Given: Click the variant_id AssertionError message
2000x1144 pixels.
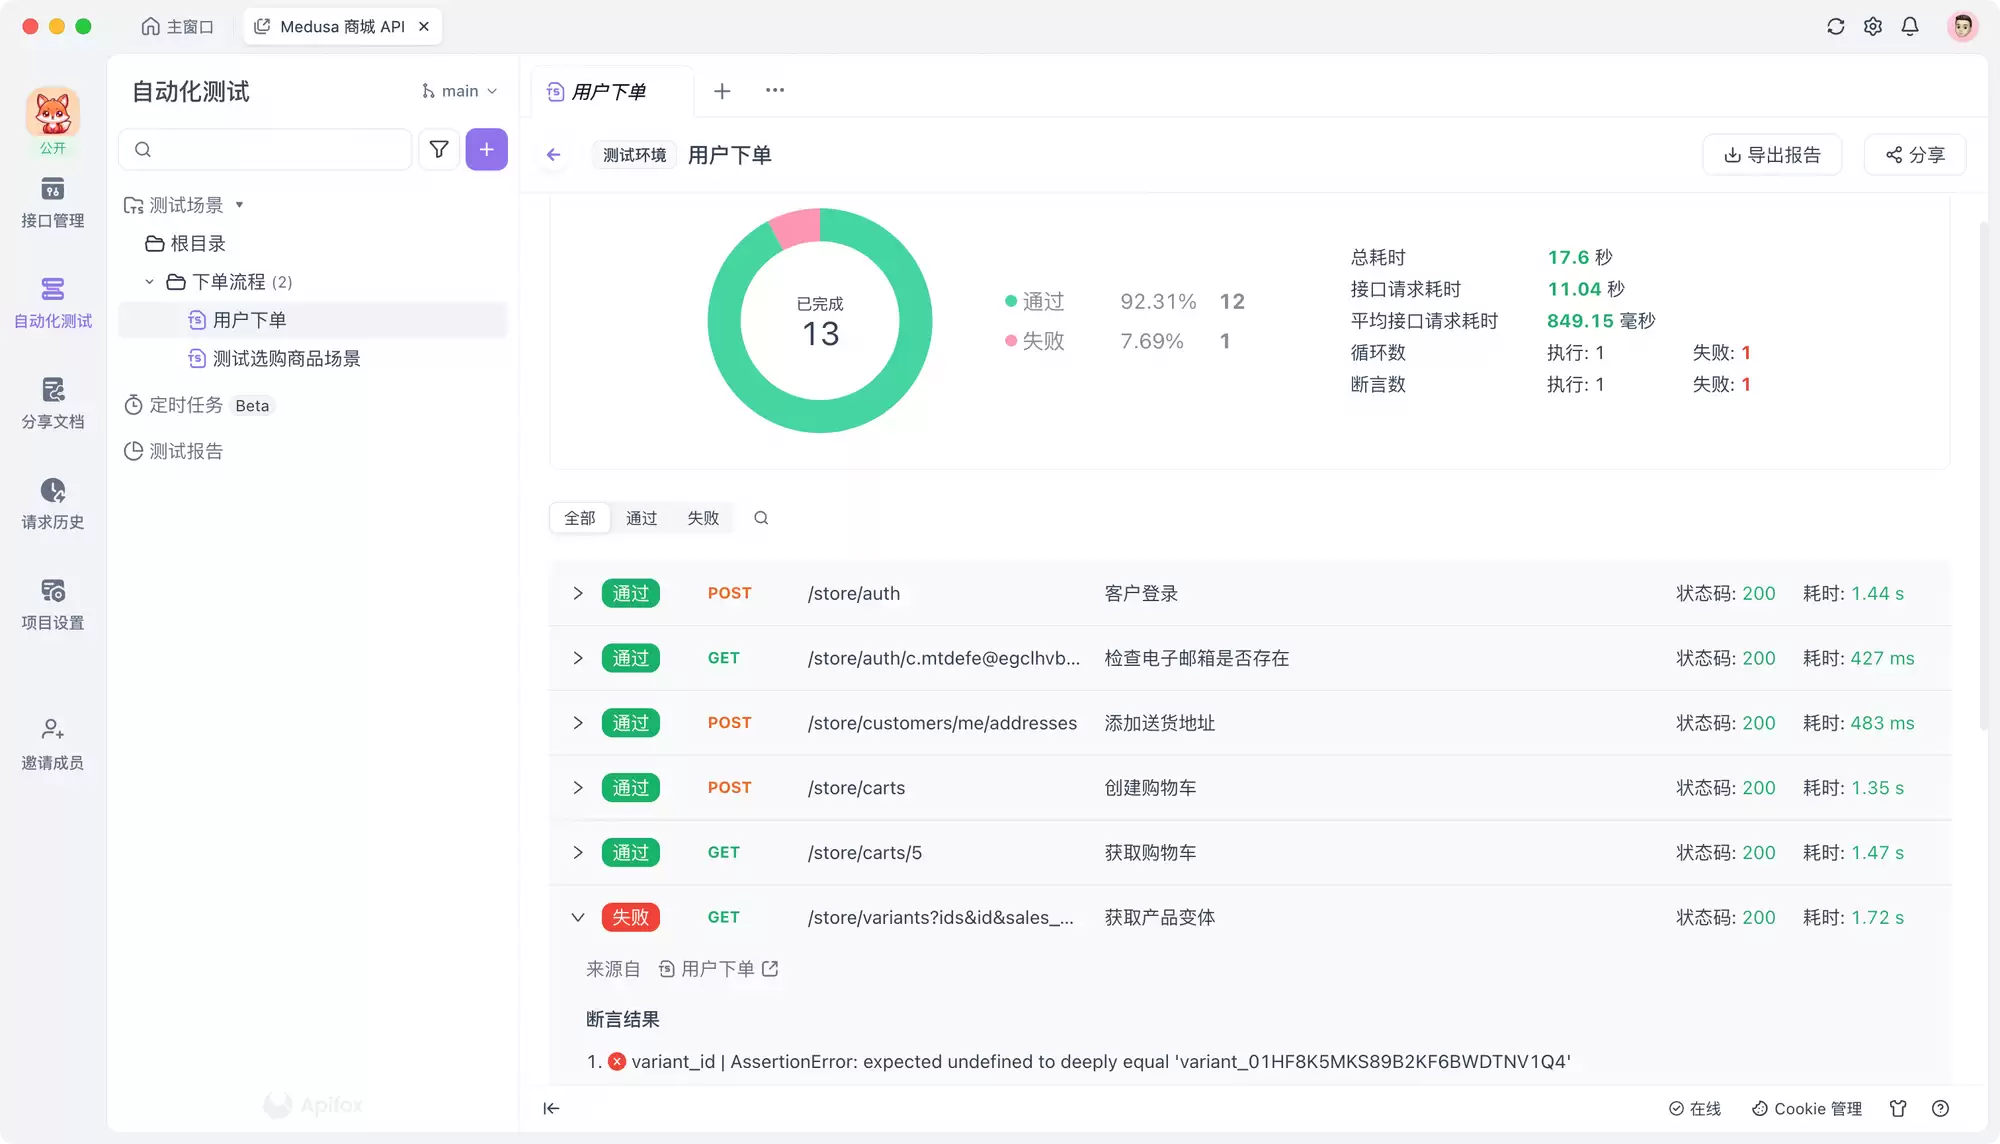Looking at the screenshot, I should (1100, 1062).
